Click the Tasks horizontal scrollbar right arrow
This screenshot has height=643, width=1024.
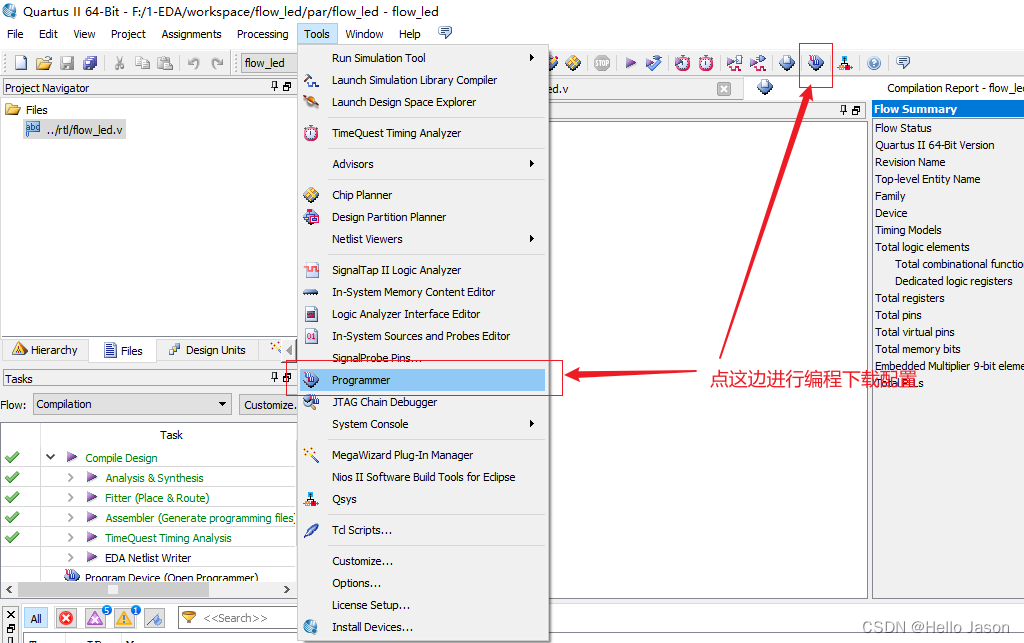pos(286,589)
